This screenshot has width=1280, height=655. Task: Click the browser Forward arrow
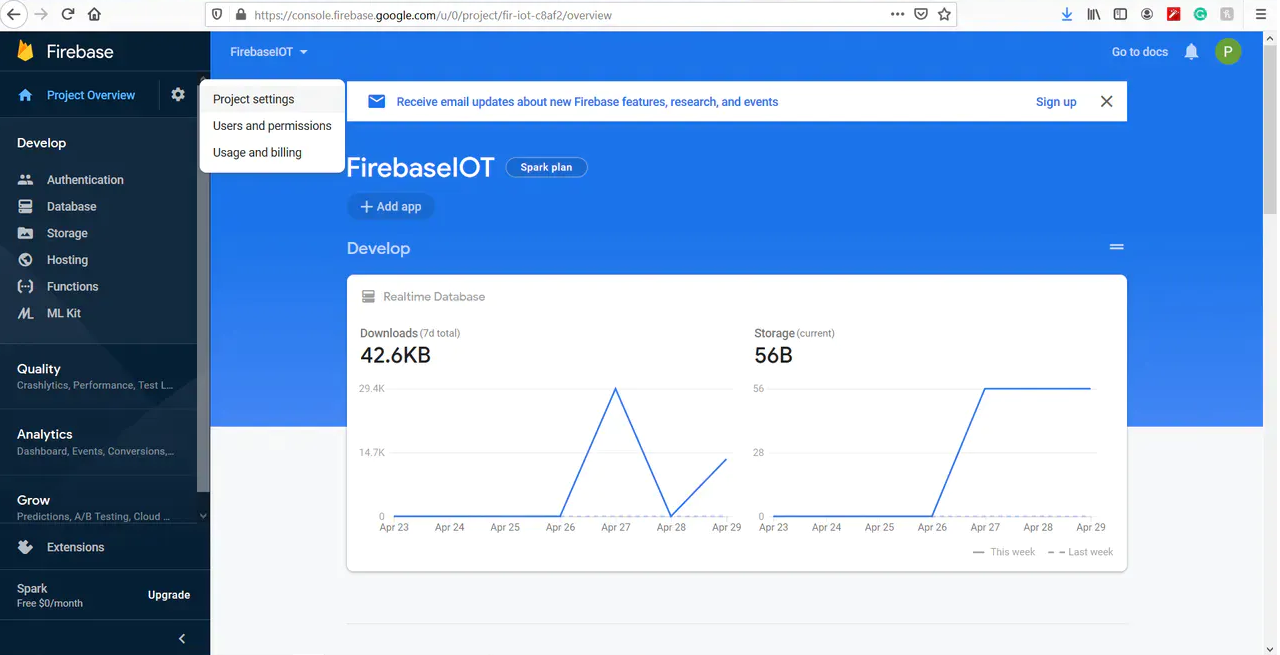(41, 15)
